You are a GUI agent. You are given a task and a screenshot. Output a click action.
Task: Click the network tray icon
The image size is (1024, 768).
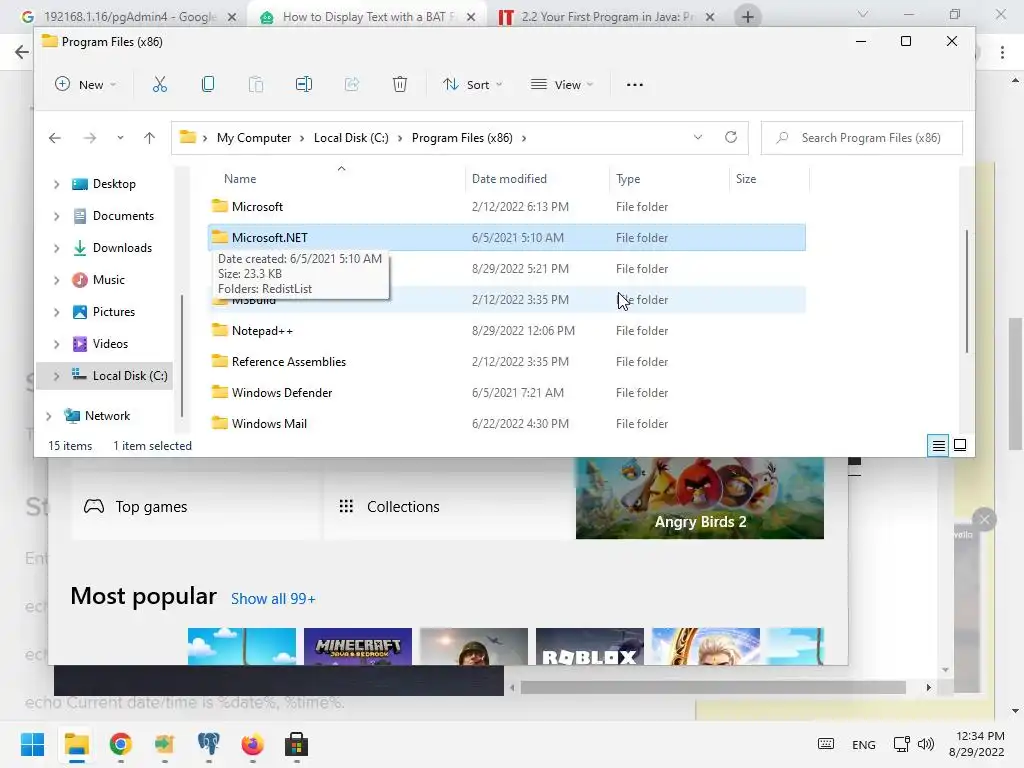point(902,744)
